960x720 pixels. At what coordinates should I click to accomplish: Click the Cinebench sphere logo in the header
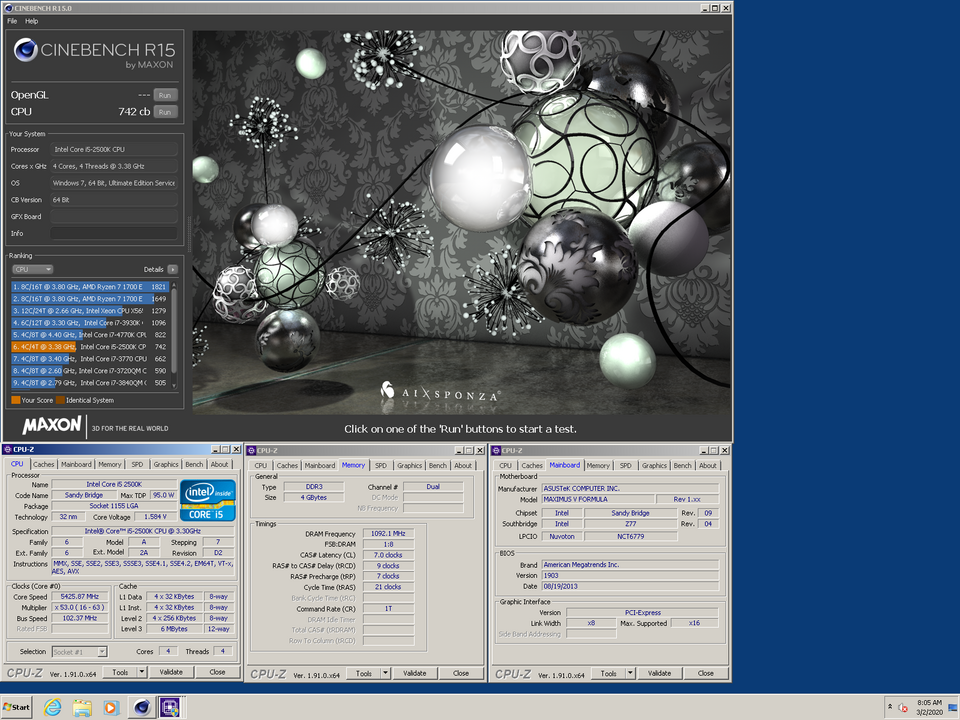coord(26,50)
